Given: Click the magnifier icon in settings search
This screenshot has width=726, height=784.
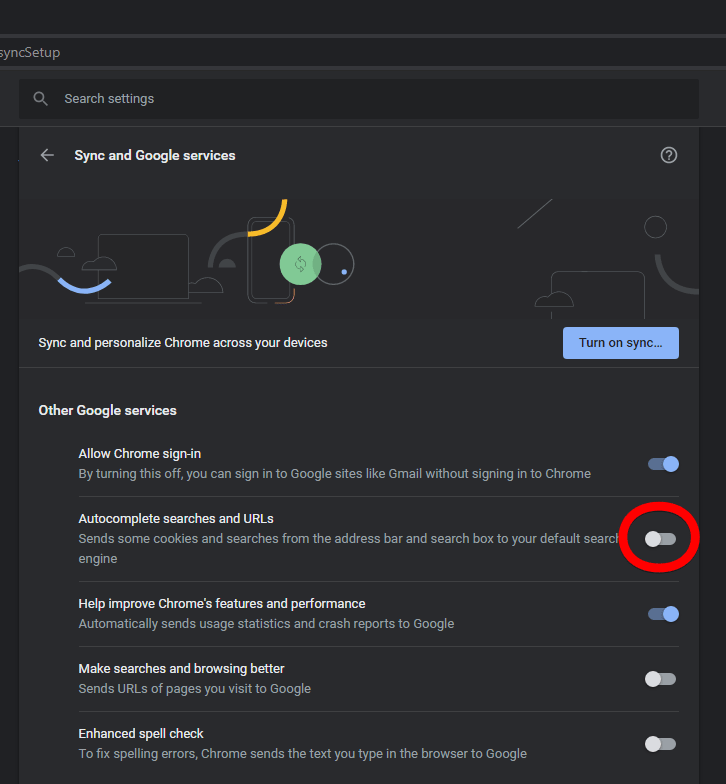Looking at the screenshot, I should tap(40, 98).
